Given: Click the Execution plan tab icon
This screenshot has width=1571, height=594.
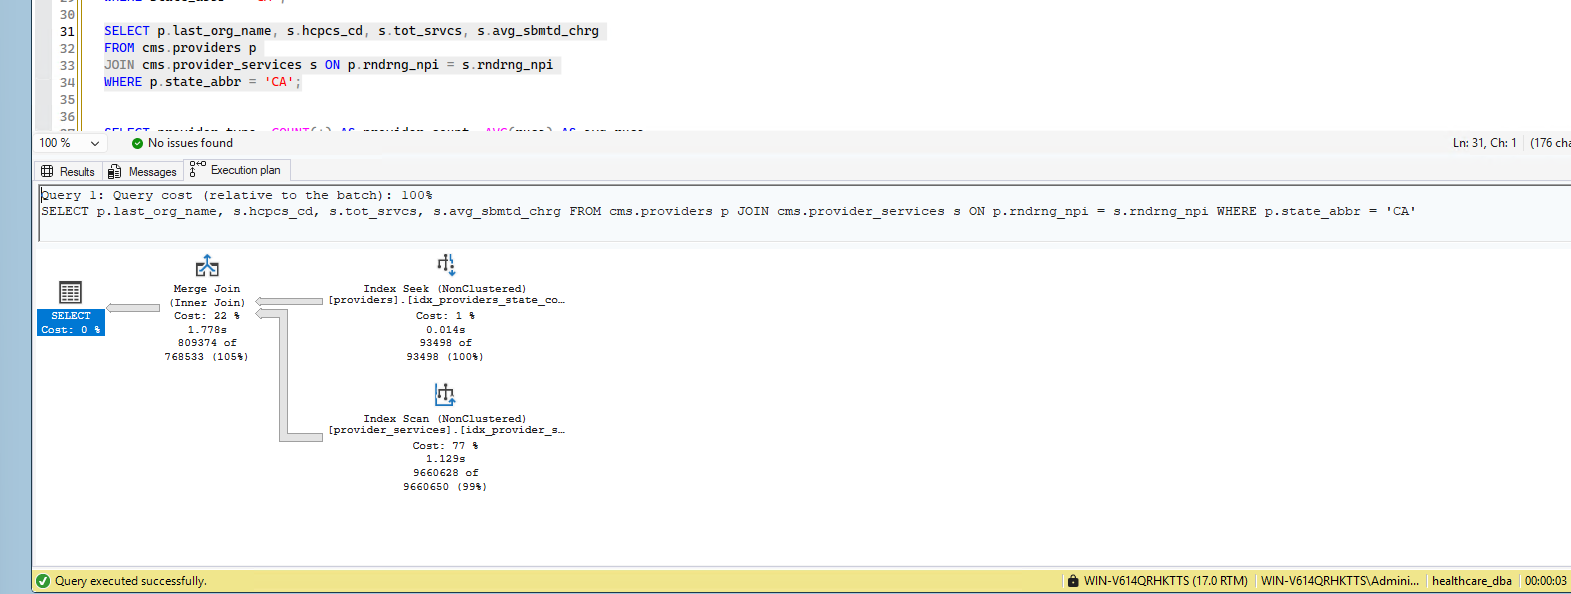Looking at the screenshot, I should click(x=197, y=169).
